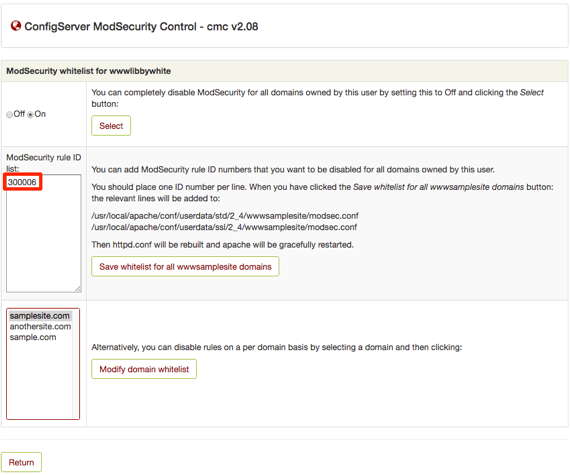Click the Select button
The image size is (570, 475).
pyautogui.click(x=111, y=126)
